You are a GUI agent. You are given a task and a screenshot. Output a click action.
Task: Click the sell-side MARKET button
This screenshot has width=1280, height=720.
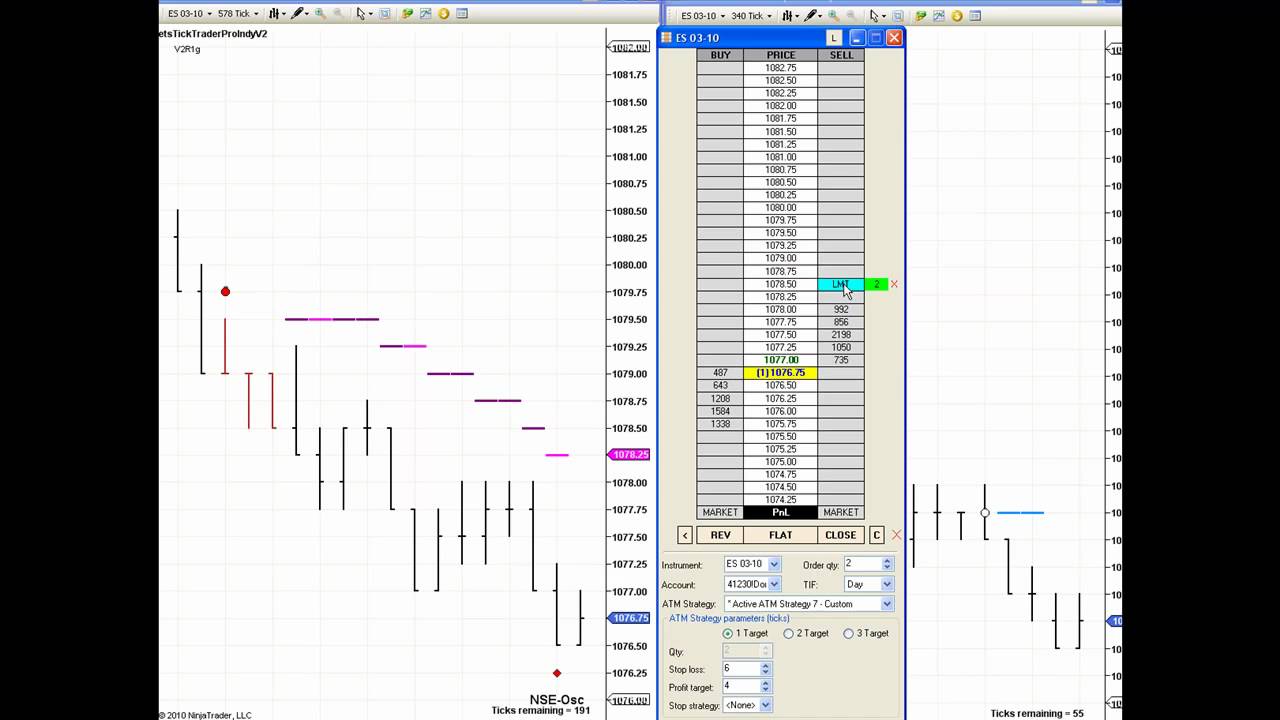pyautogui.click(x=841, y=512)
